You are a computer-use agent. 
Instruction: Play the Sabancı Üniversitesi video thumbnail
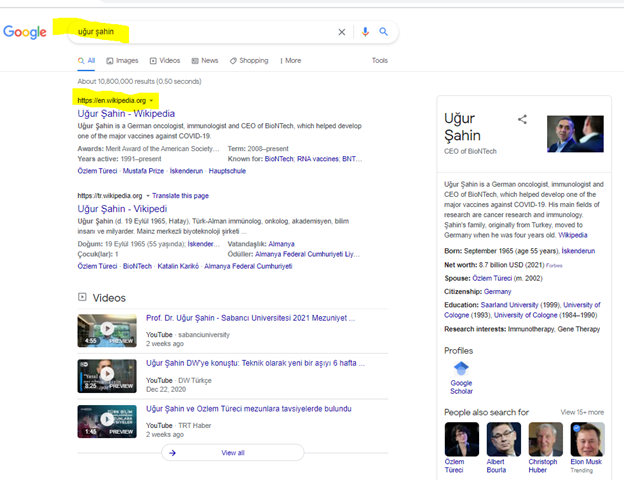coord(107,330)
